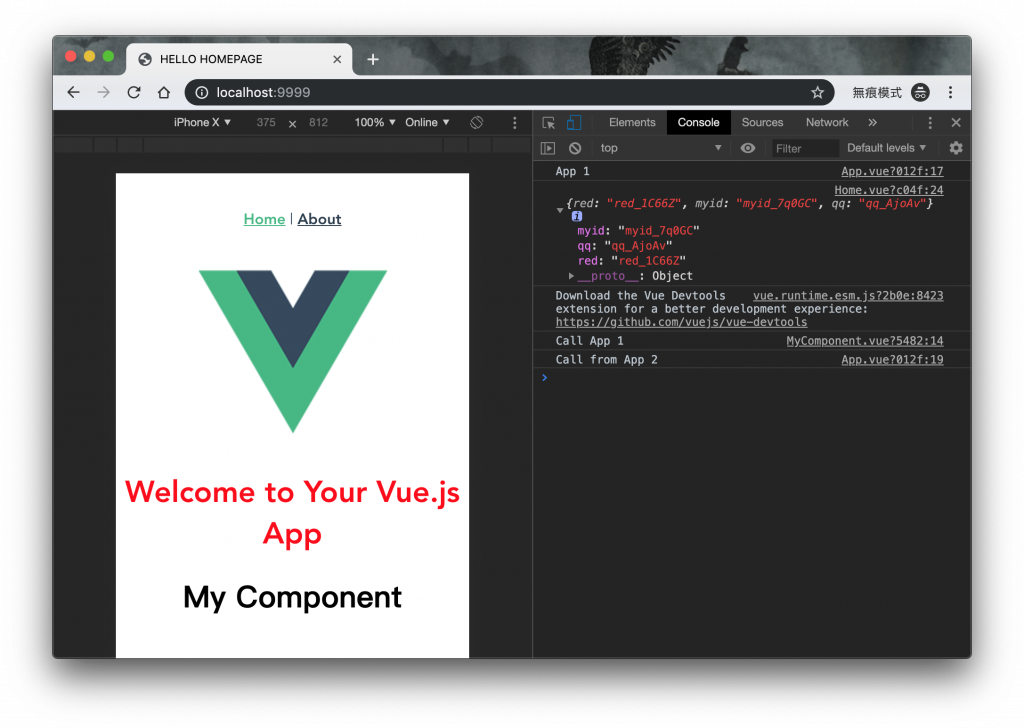
Task: Select the HELLO HOMEPAGE browser tab
Action: 239,59
